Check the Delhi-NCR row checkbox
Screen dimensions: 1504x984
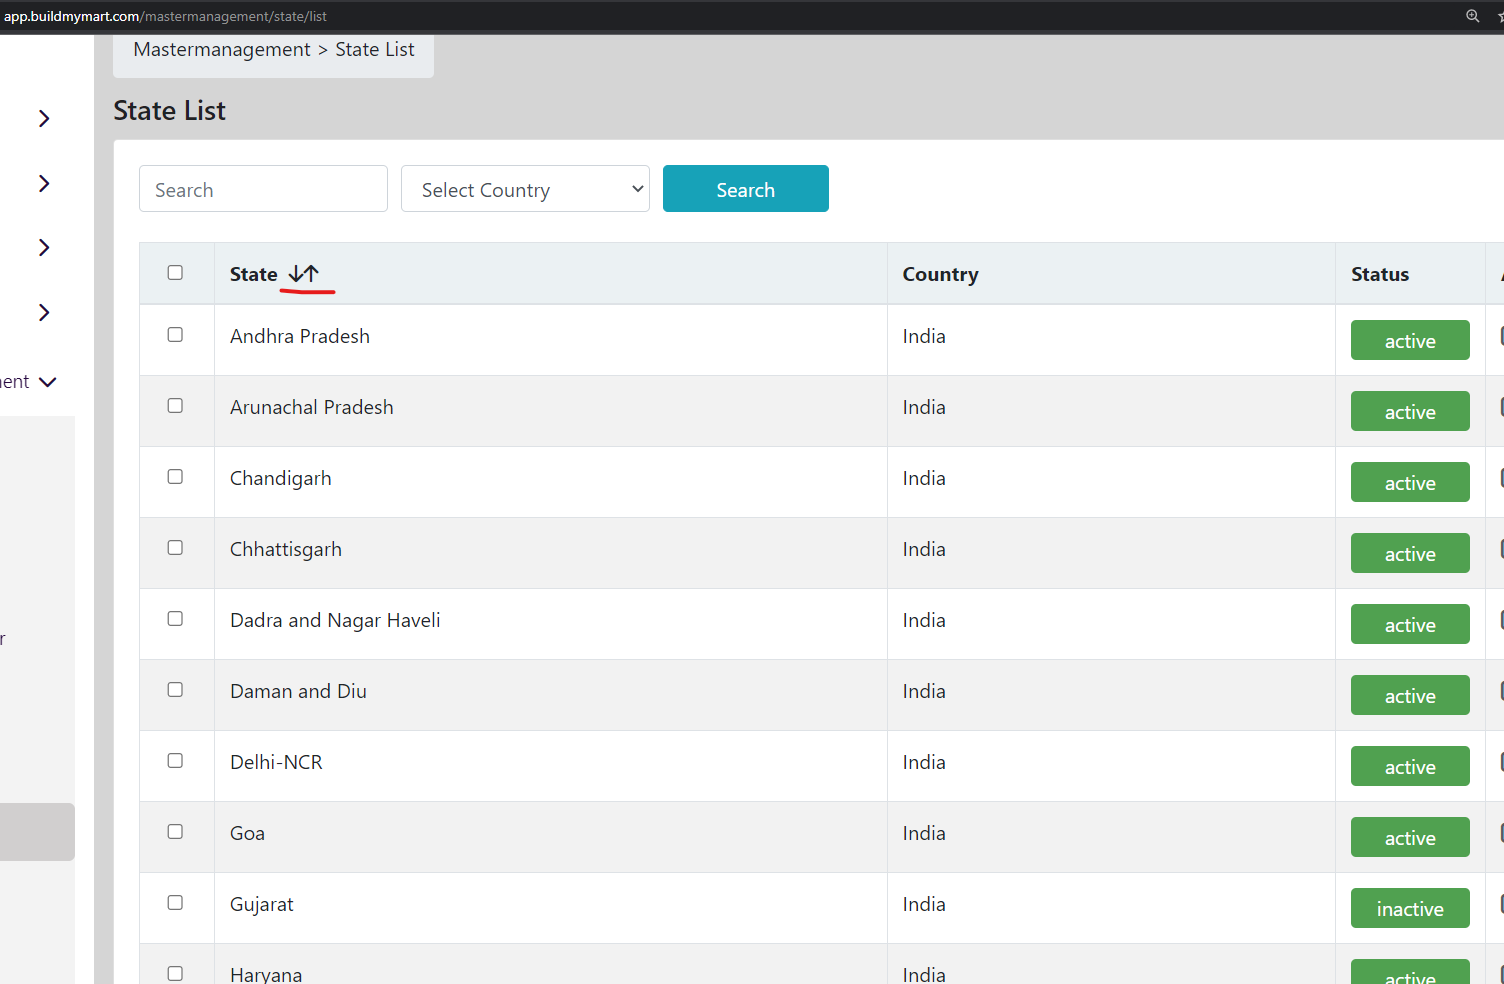point(175,761)
